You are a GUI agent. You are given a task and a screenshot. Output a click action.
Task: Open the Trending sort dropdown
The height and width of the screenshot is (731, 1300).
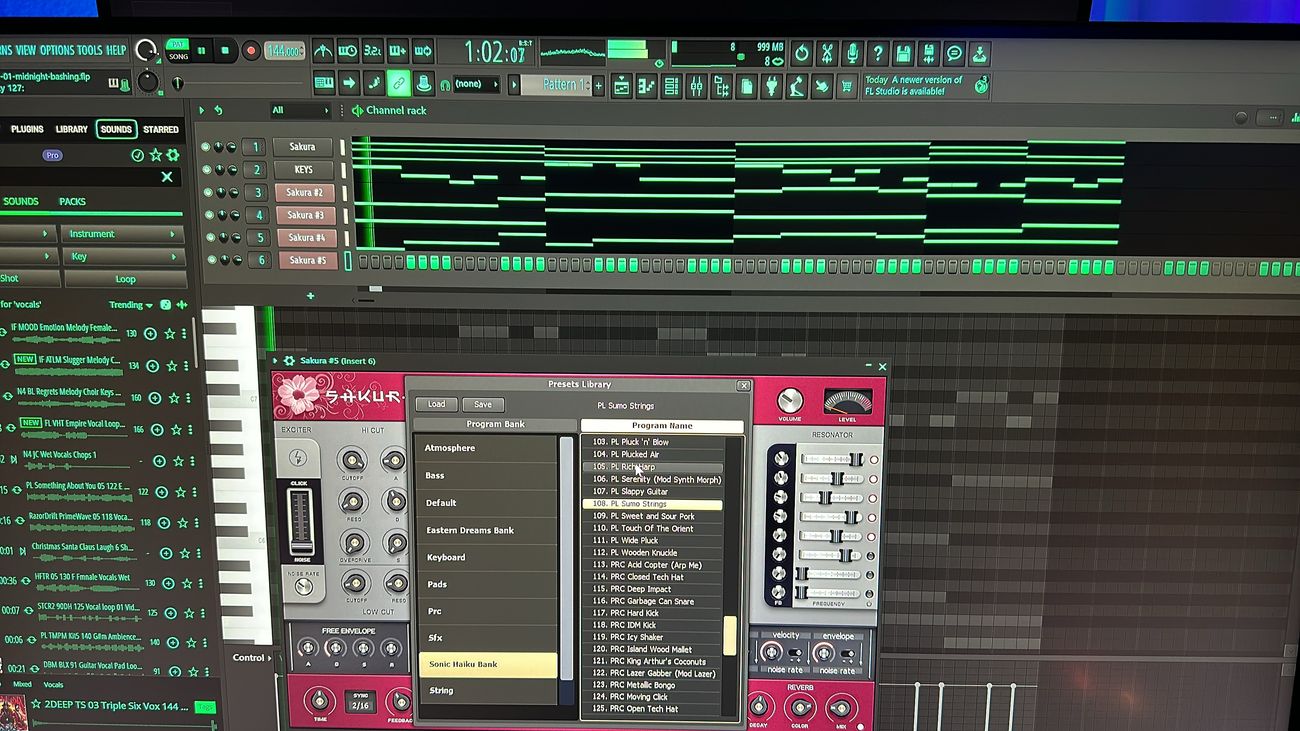pyautogui.click(x=131, y=305)
